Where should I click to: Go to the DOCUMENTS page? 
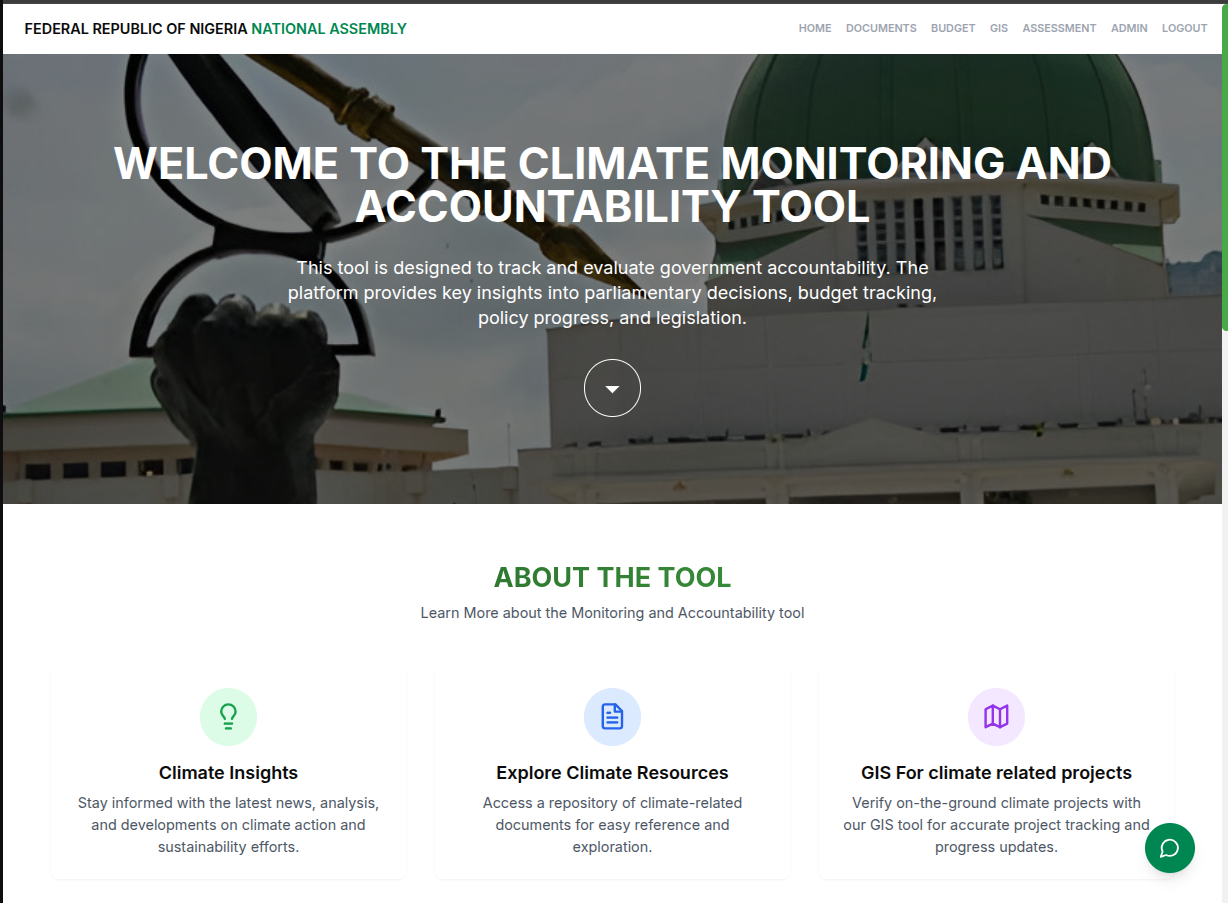[x=880, y=28]
